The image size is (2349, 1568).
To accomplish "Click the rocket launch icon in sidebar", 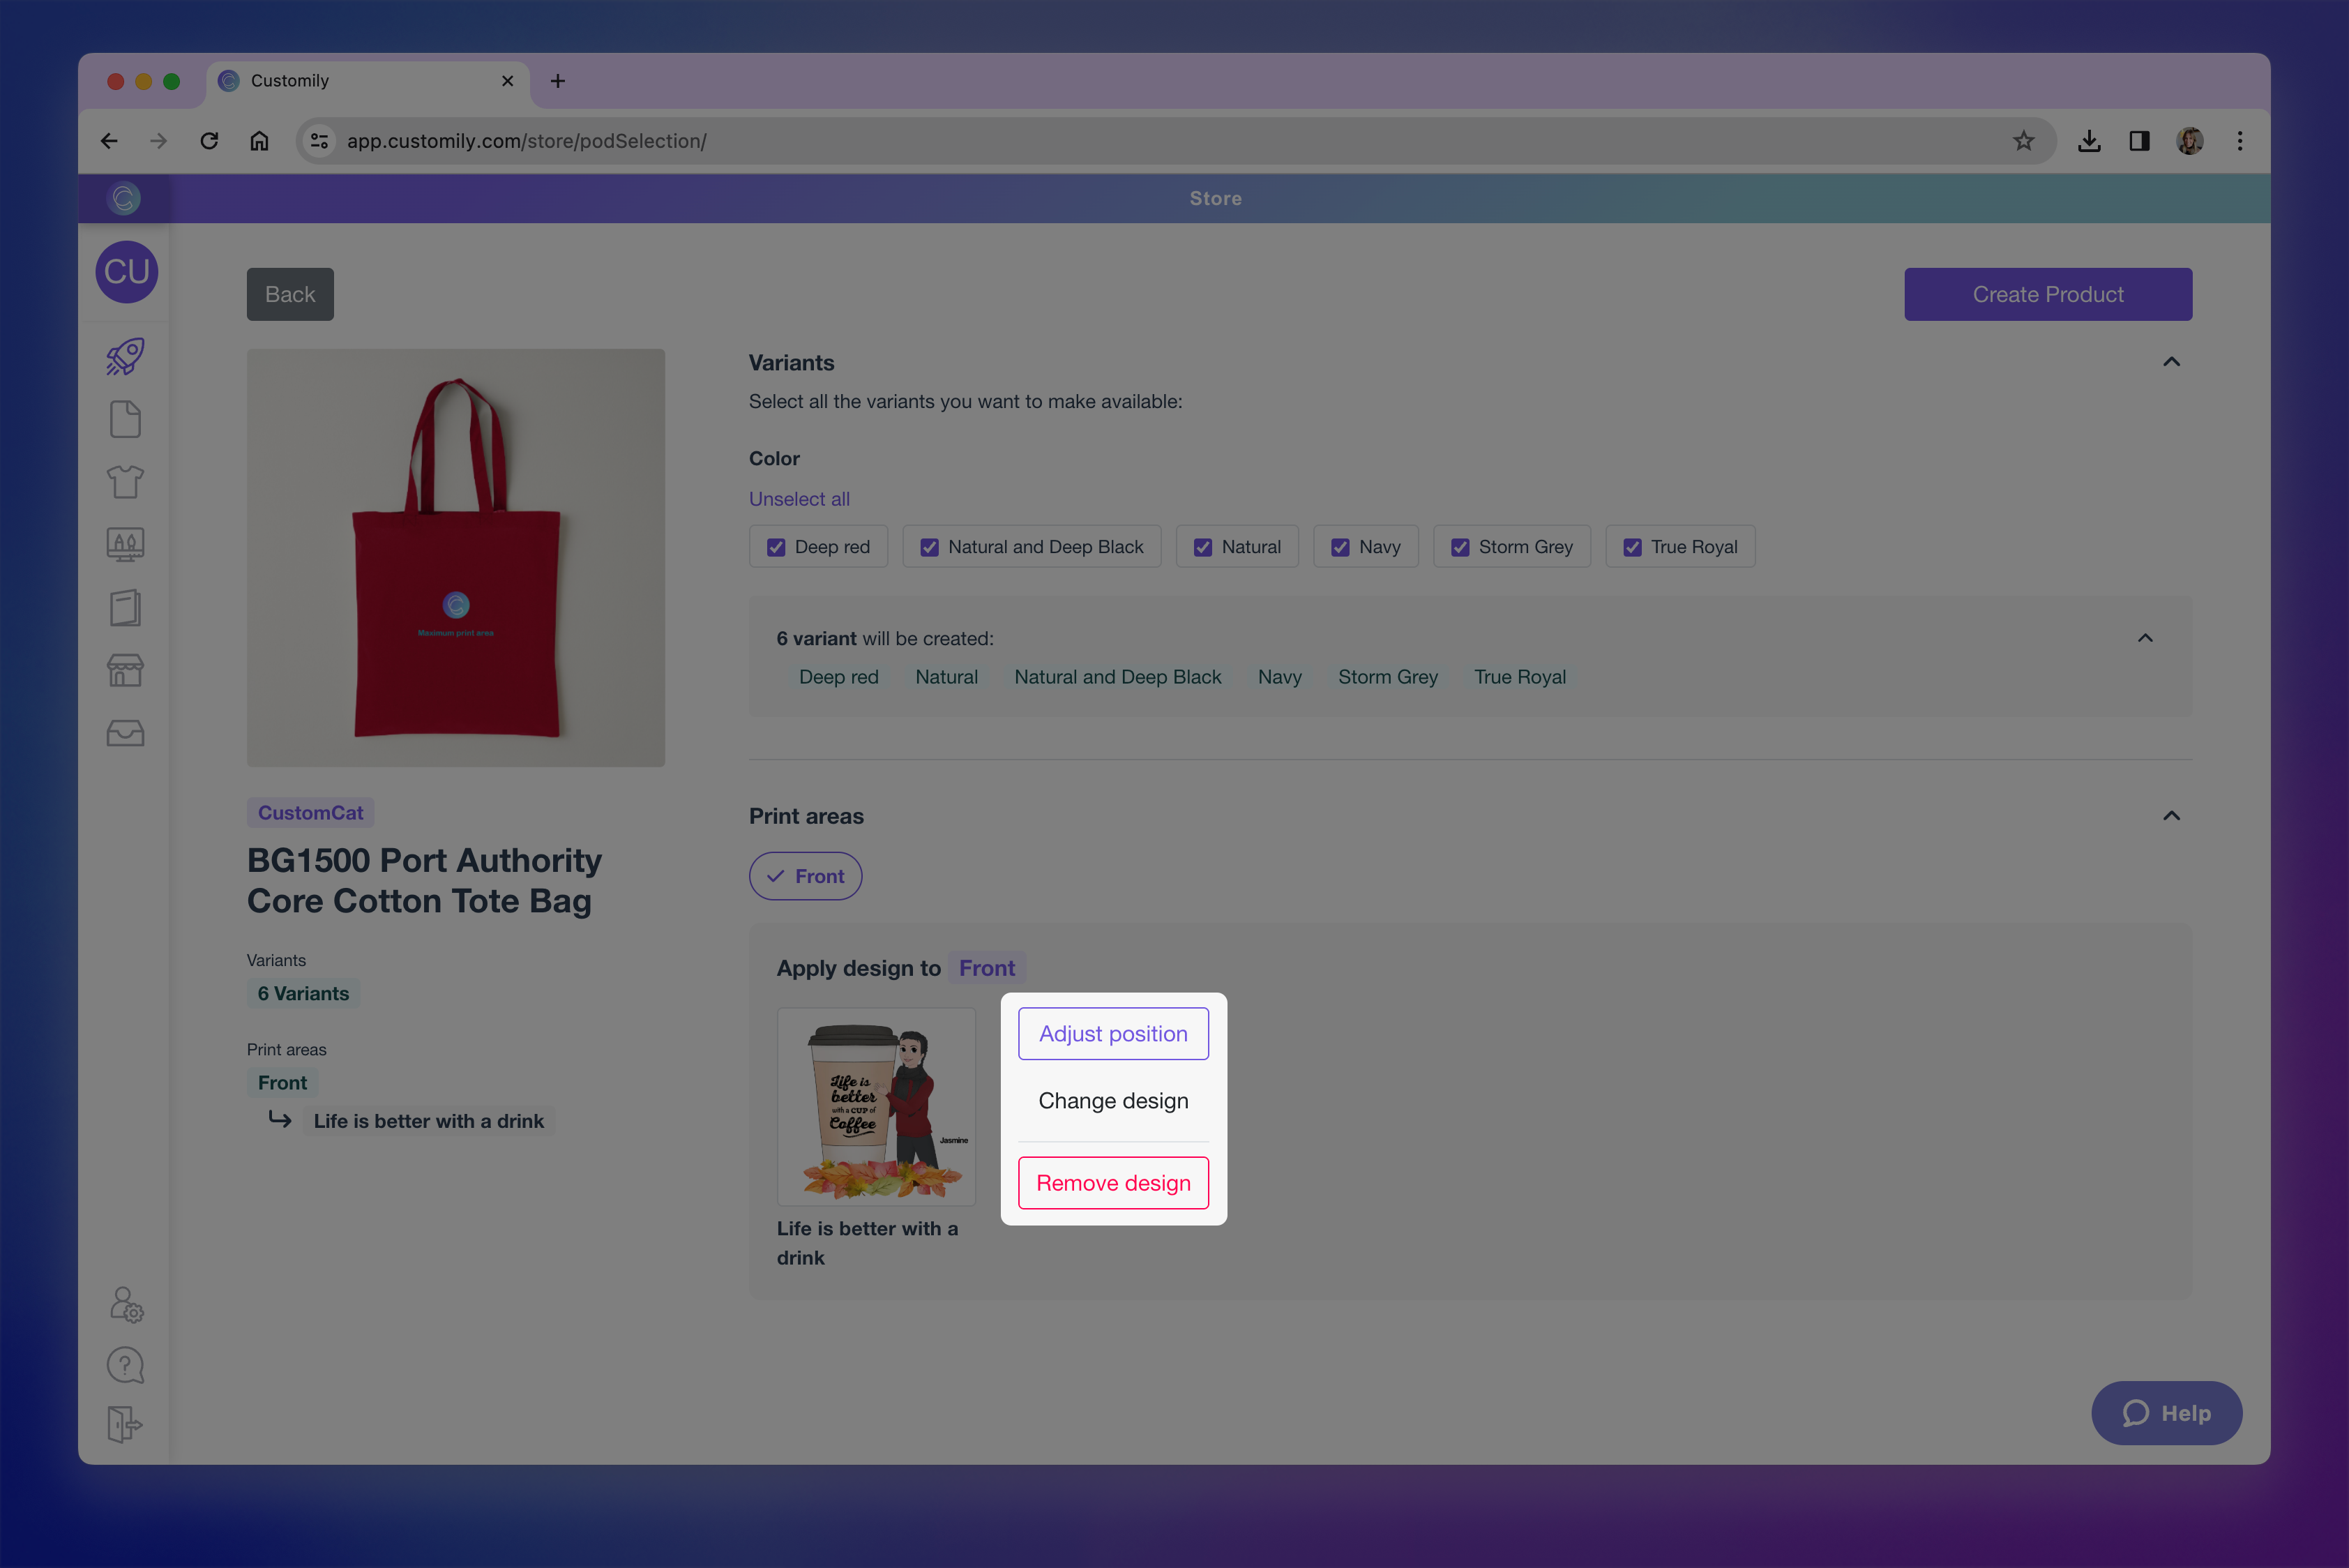I will point(125,357).
